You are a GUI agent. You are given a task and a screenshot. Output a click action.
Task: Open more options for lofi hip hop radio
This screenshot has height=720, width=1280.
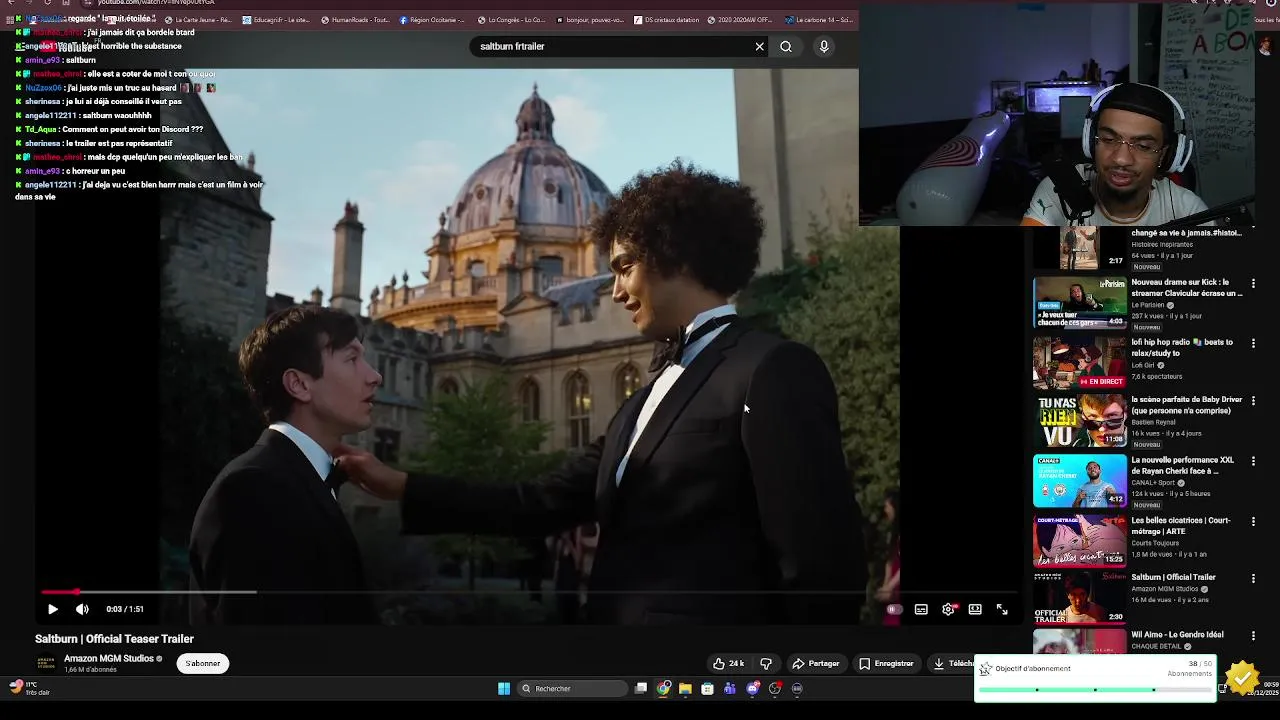coord(1253,344)
